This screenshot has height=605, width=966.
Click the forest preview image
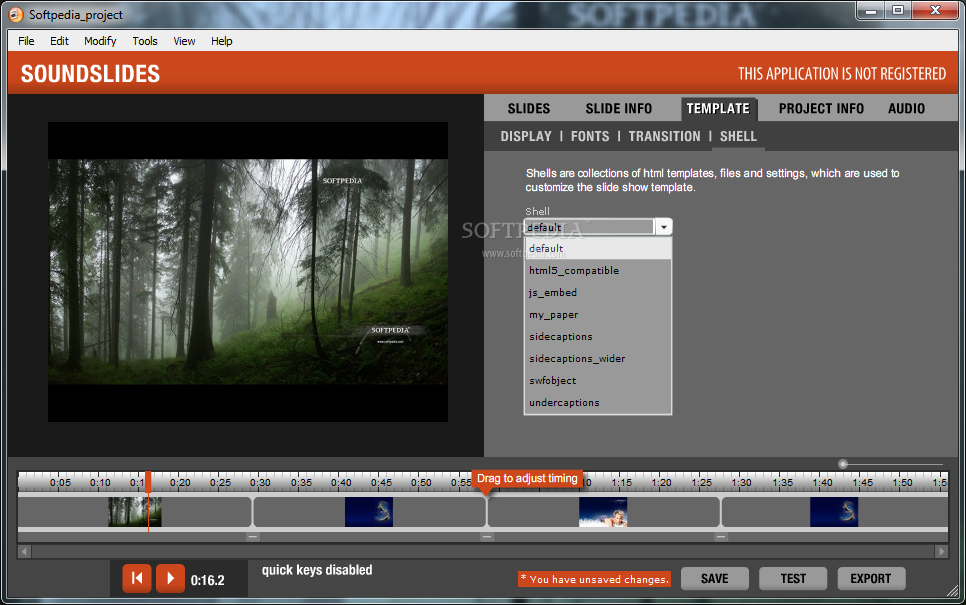pyautogui.click(x=248, y=272)
